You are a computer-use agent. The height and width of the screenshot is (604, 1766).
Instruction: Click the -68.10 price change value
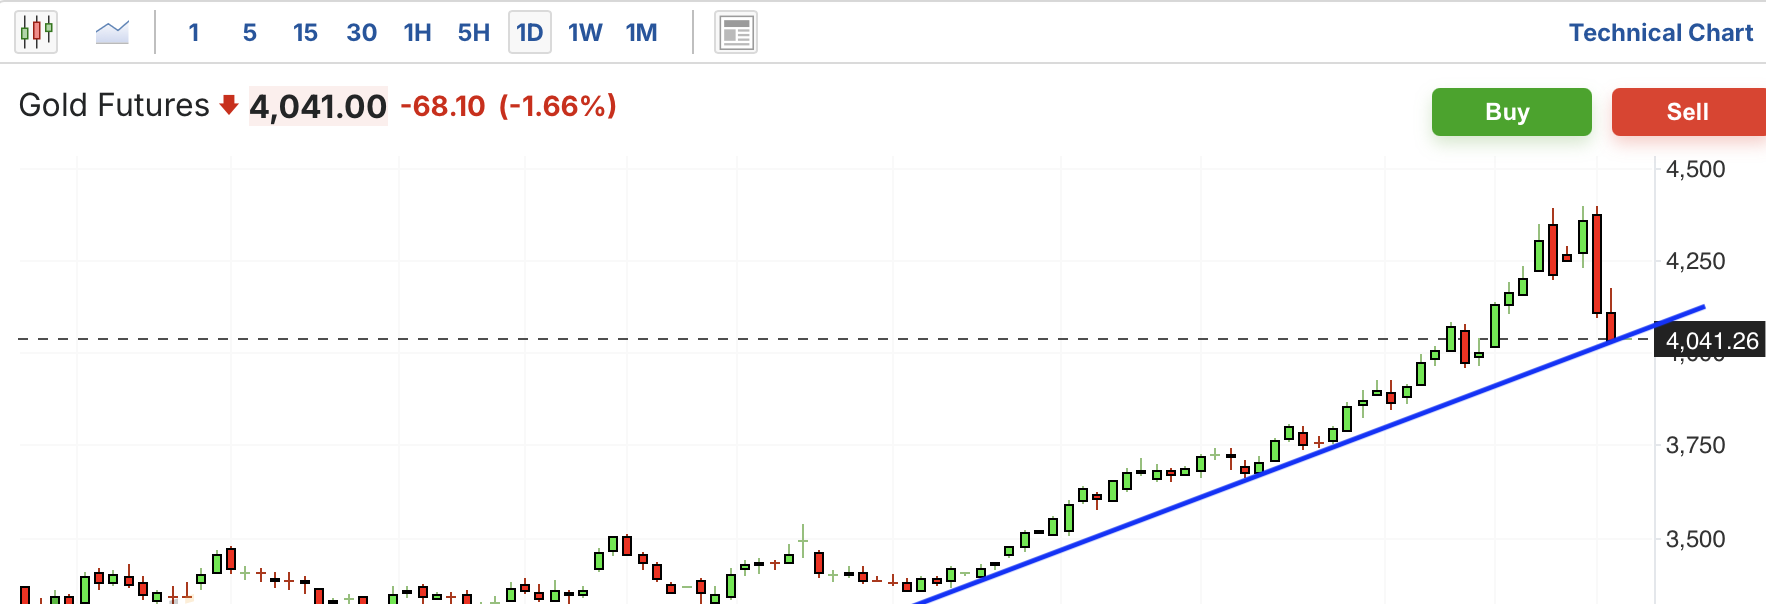coord(442,106)
